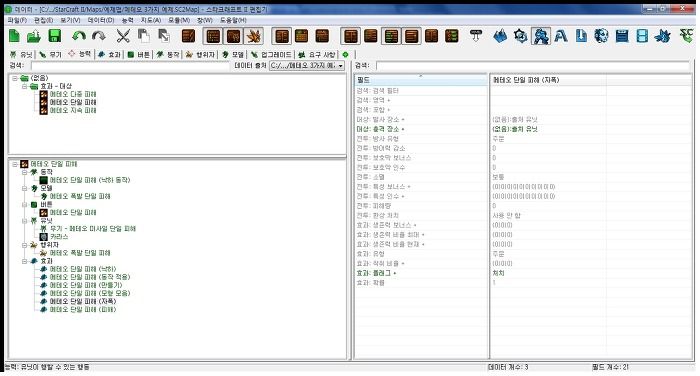
Task: Switch to the 요구 사항 data tab
Action: pos(317,54)
